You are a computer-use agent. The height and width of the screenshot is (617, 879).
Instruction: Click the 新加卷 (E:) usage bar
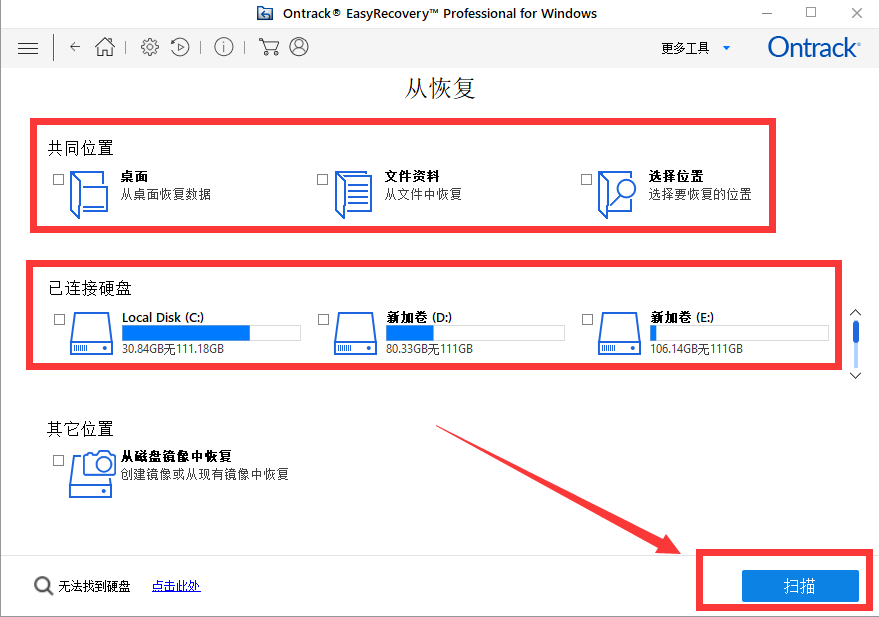[739, 333]
